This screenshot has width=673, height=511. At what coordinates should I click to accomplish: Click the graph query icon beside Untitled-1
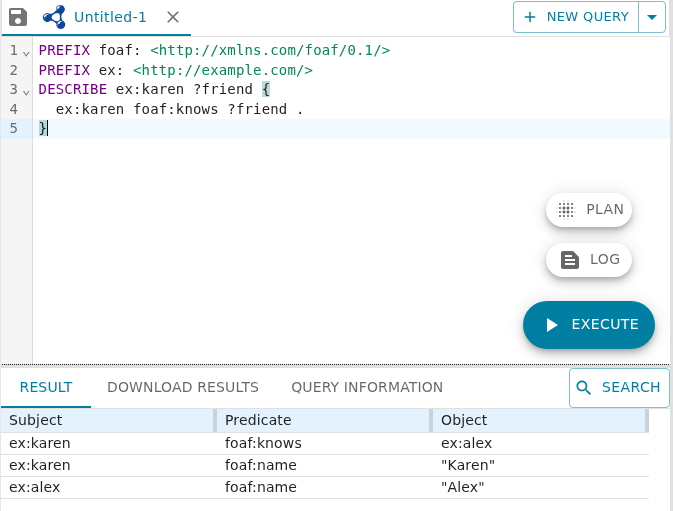[x=54, y=17]
